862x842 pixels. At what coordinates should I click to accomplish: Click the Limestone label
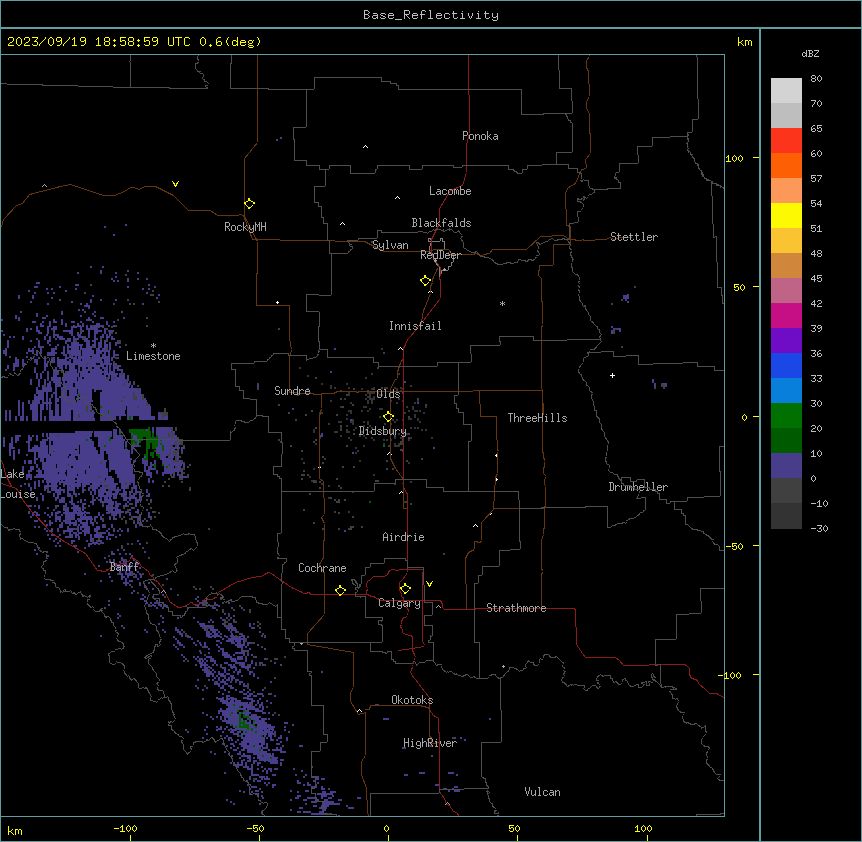click(x=153, y=356)
